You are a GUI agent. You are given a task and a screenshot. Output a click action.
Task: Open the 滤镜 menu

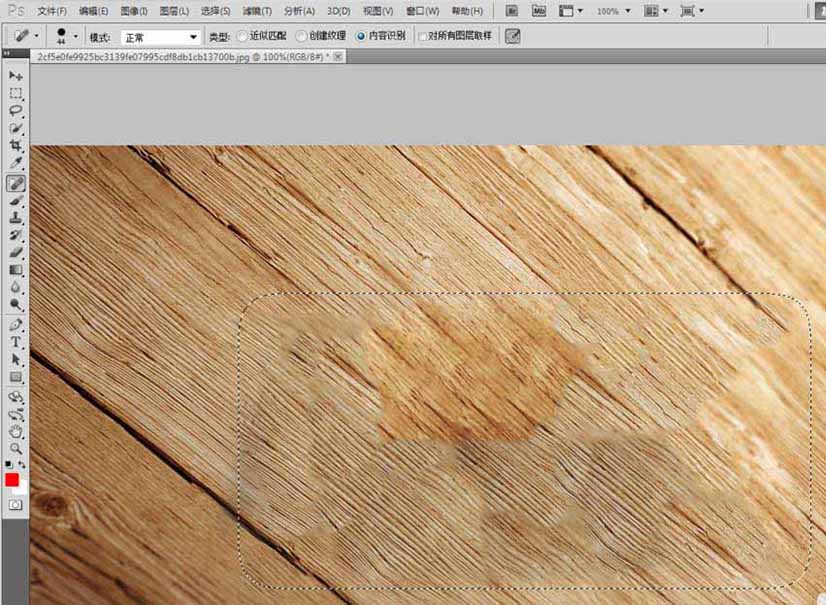point(258,10)
